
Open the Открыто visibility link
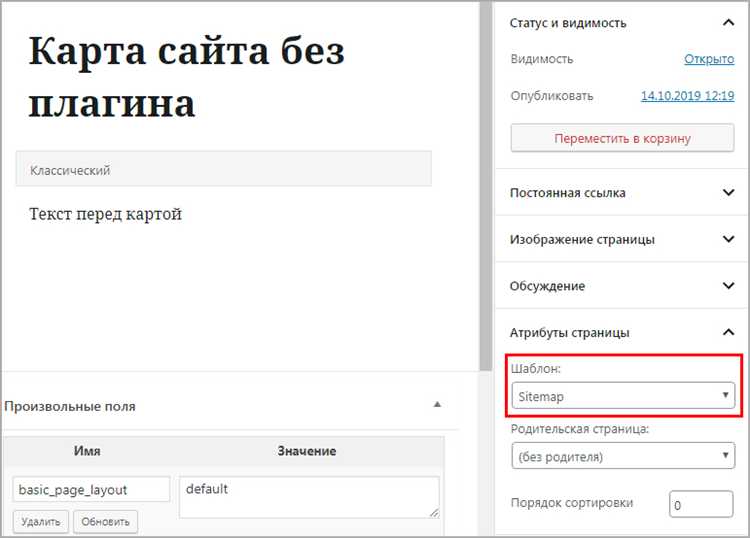click(x=709, y=59)
